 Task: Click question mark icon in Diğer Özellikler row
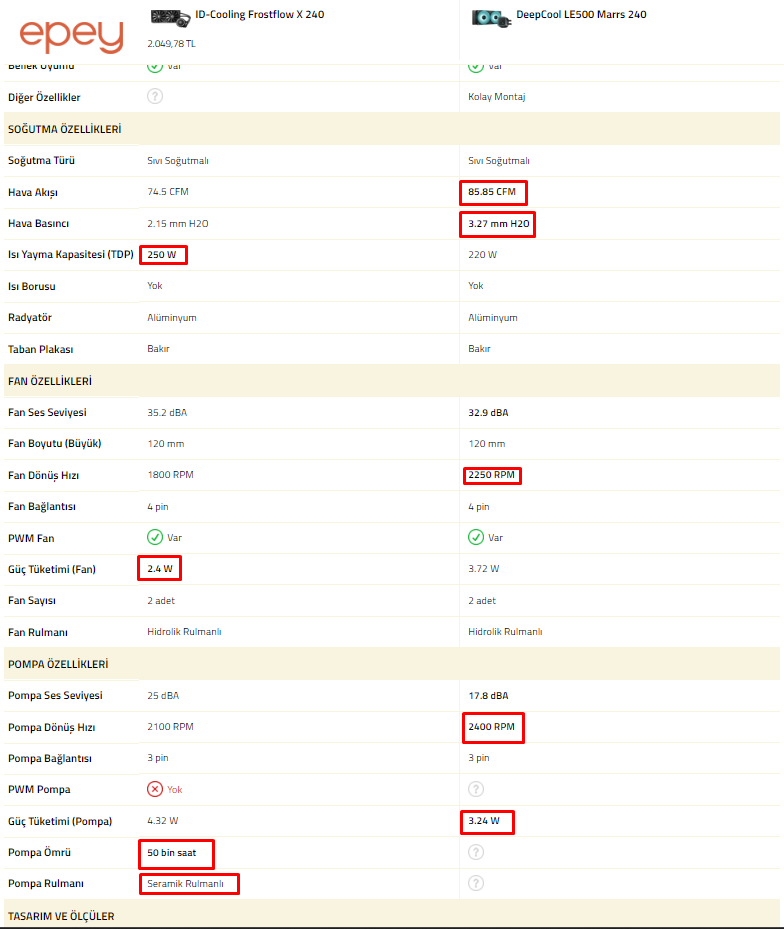pos(155,96)
